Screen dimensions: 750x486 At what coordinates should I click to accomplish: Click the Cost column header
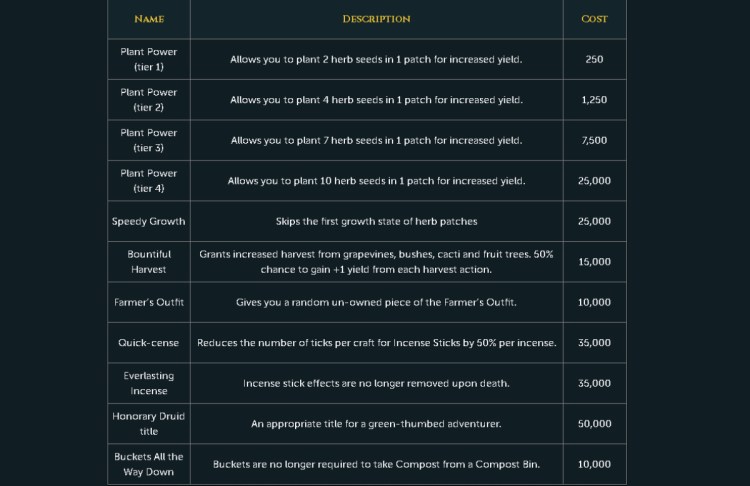[x=594, y=19]
